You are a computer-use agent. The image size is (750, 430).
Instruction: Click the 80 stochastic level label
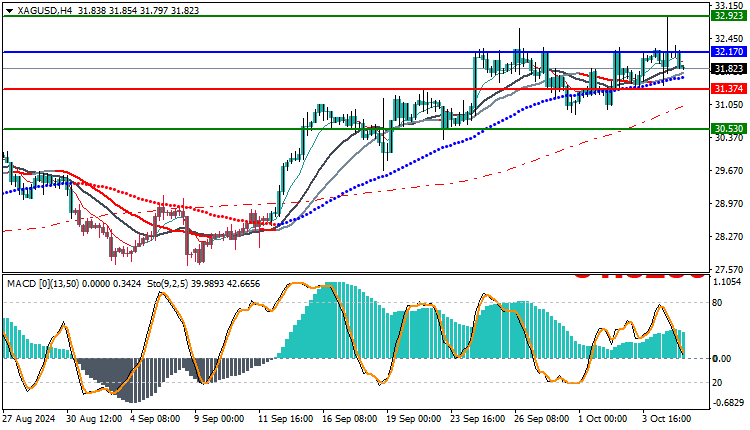[717, 303]
